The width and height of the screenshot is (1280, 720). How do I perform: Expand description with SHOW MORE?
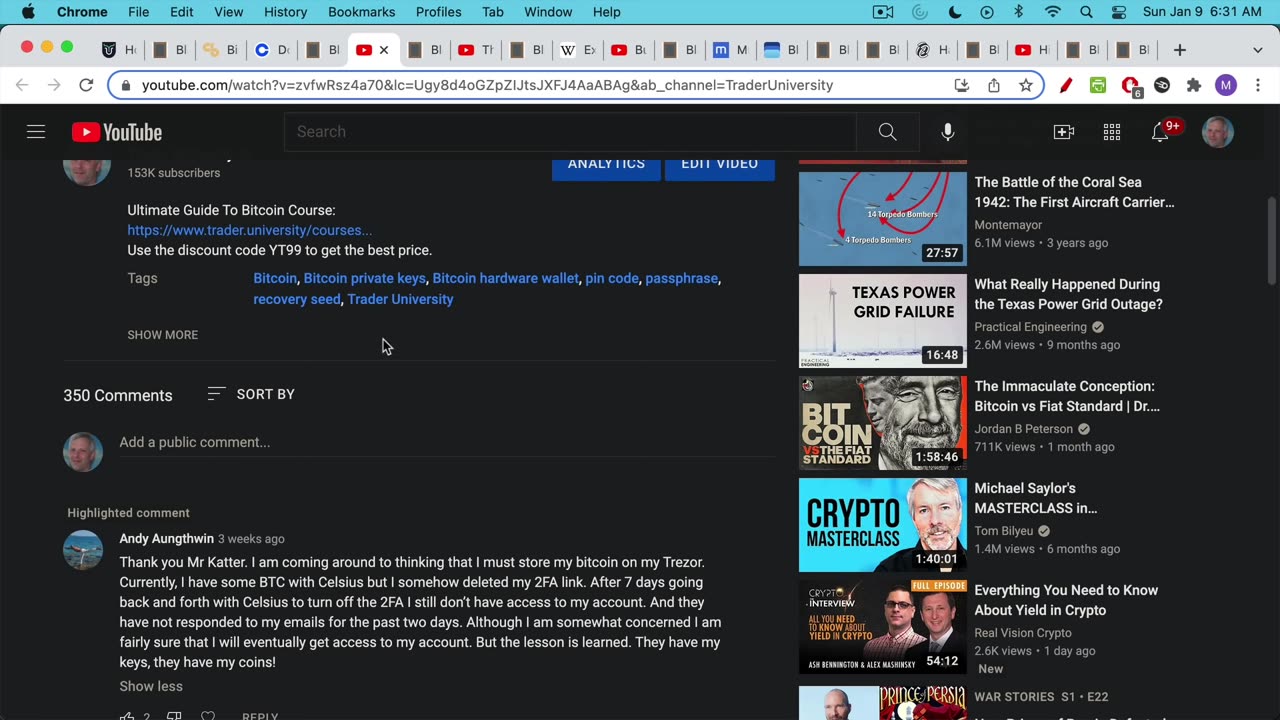pos(162,335)
